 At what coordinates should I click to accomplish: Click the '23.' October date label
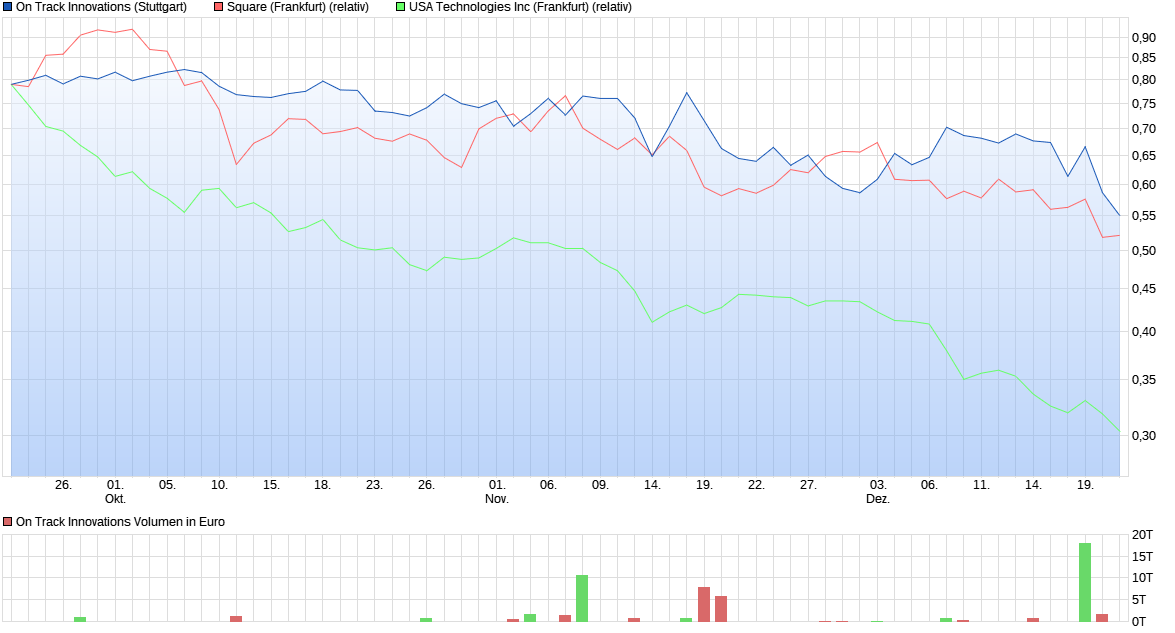pyautogui.click(x=375, y=485)
